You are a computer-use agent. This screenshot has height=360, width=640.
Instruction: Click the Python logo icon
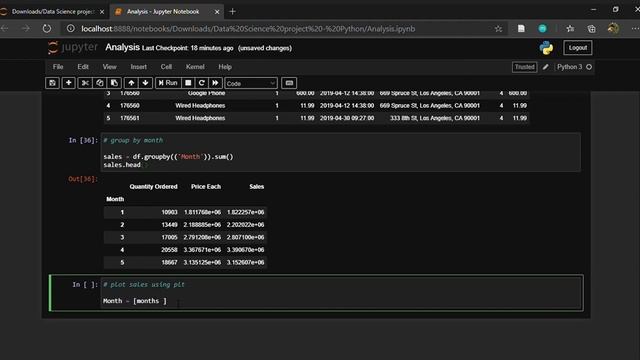click(x=546, y=48)
